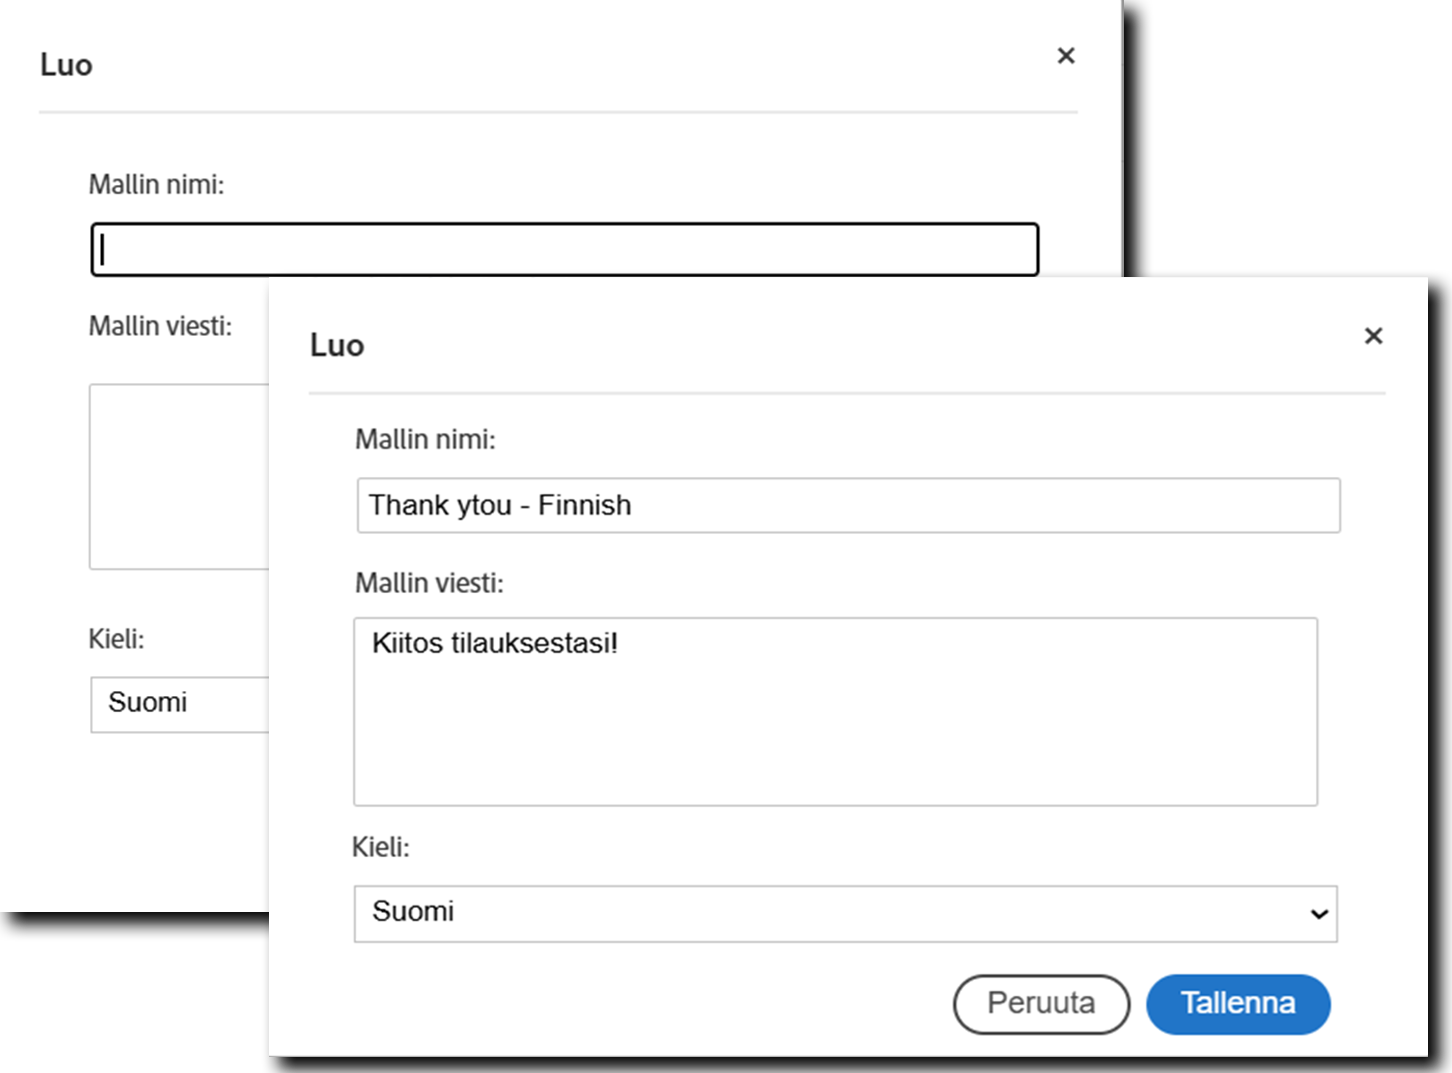Click the chevron arrow of the Kieli dropdown
Screen dimensions: 1452x1073
1319,914
